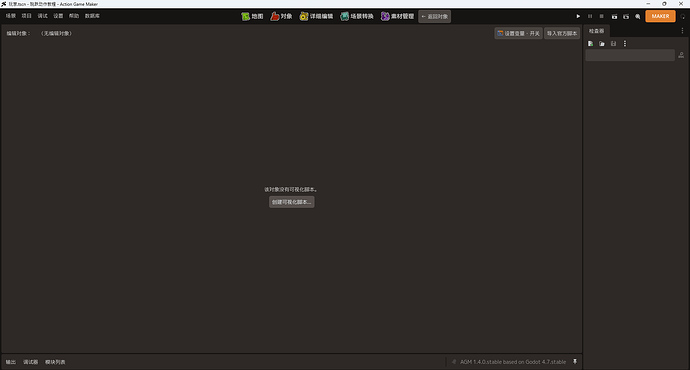Open the 地图 (Map) editor

point(252,16)
